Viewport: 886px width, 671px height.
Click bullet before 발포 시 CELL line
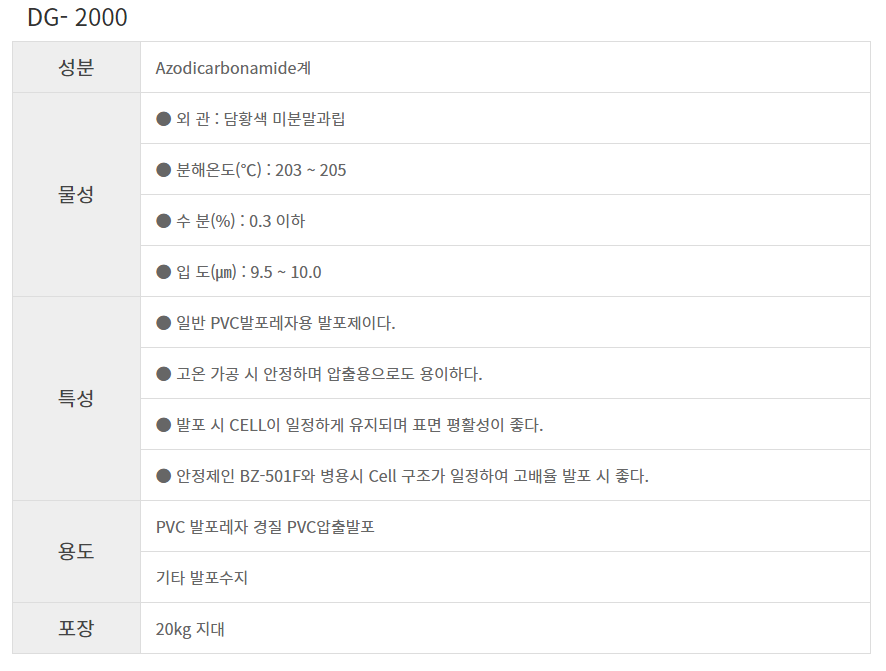[164, 425]
